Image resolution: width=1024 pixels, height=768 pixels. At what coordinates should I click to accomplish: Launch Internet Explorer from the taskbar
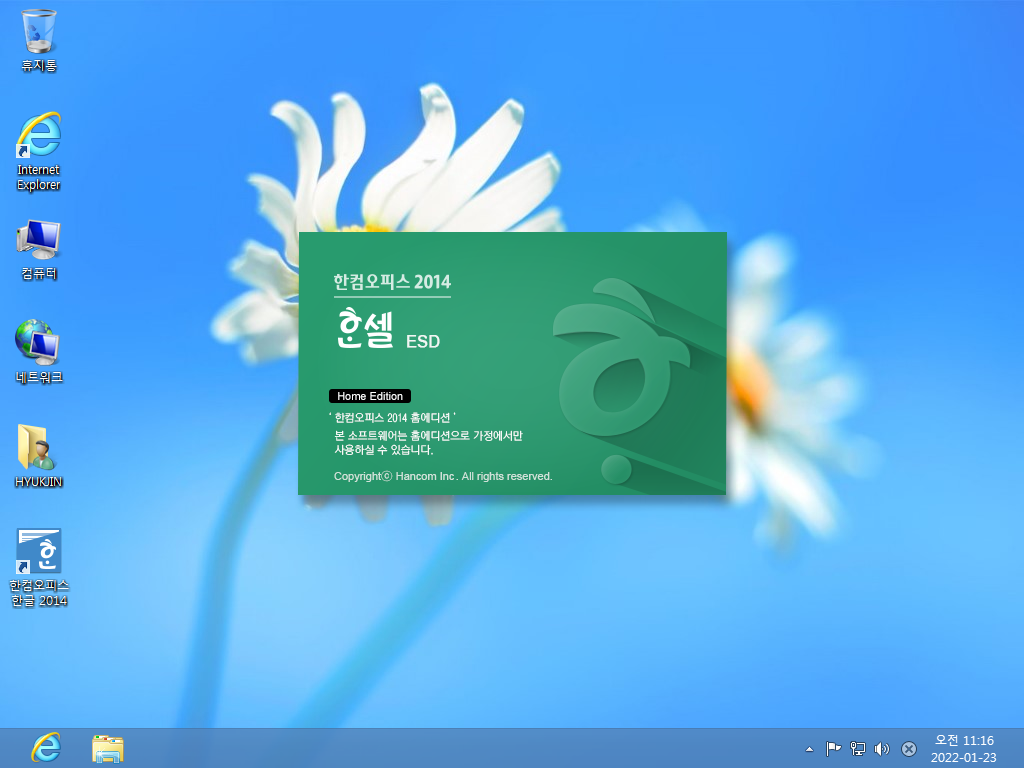46,748
